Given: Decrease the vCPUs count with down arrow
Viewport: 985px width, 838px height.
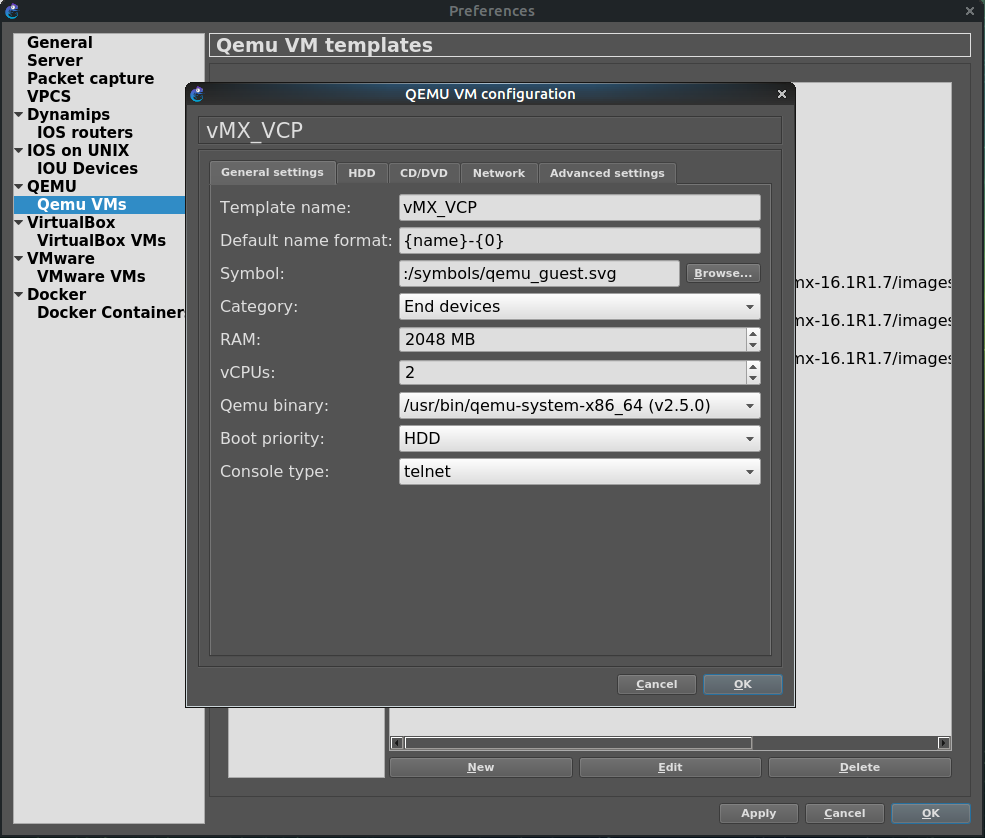Looking at the screenshot, I should (753, 379).
